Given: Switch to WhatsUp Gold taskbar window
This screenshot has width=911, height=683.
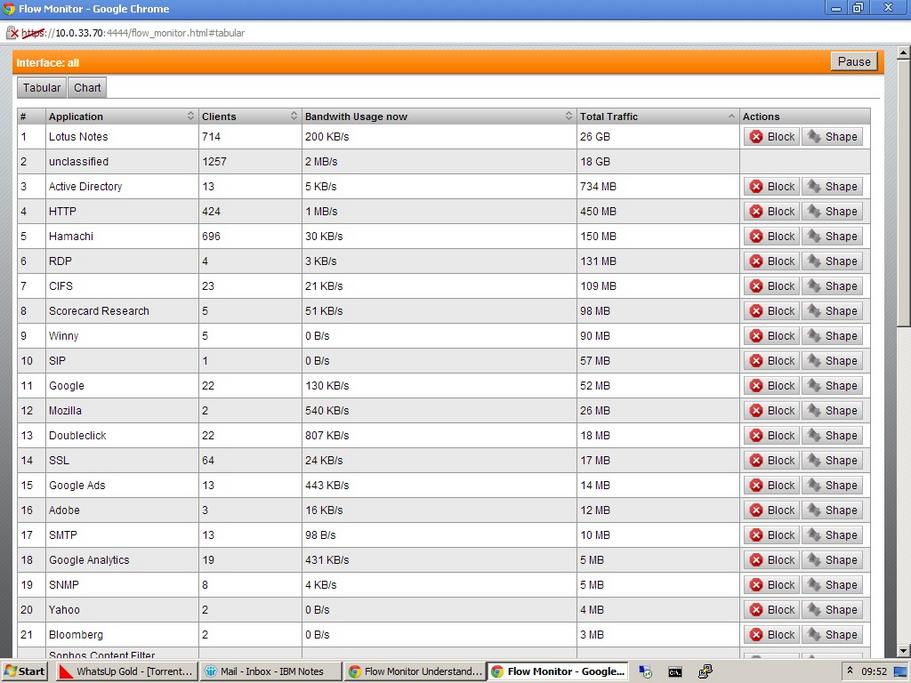Looking at the screenshot, I should pyautogui.click(x=127, y=671).
